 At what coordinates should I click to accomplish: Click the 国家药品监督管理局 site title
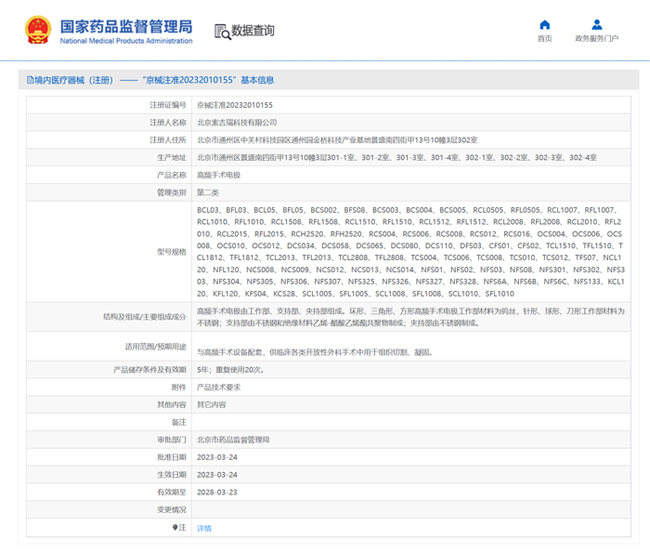pyautogui.click(x=126, y=25)
